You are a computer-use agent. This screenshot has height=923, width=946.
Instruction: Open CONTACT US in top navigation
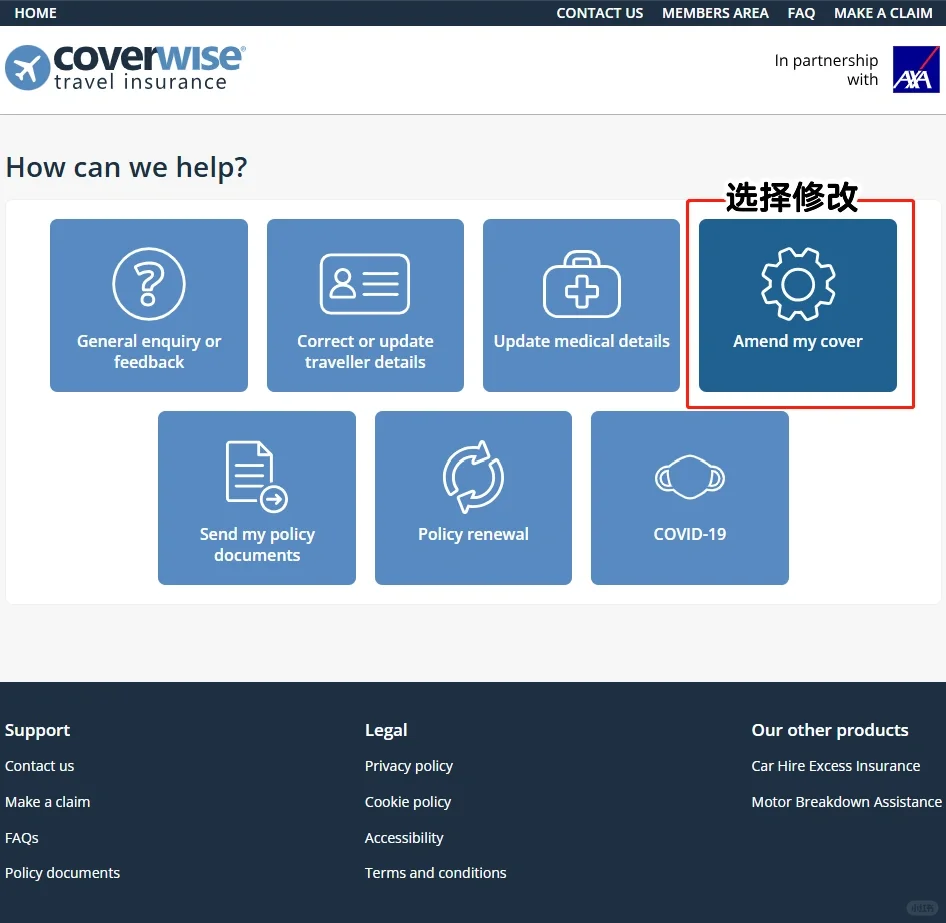pyautogui.click(x=599, y=13)
